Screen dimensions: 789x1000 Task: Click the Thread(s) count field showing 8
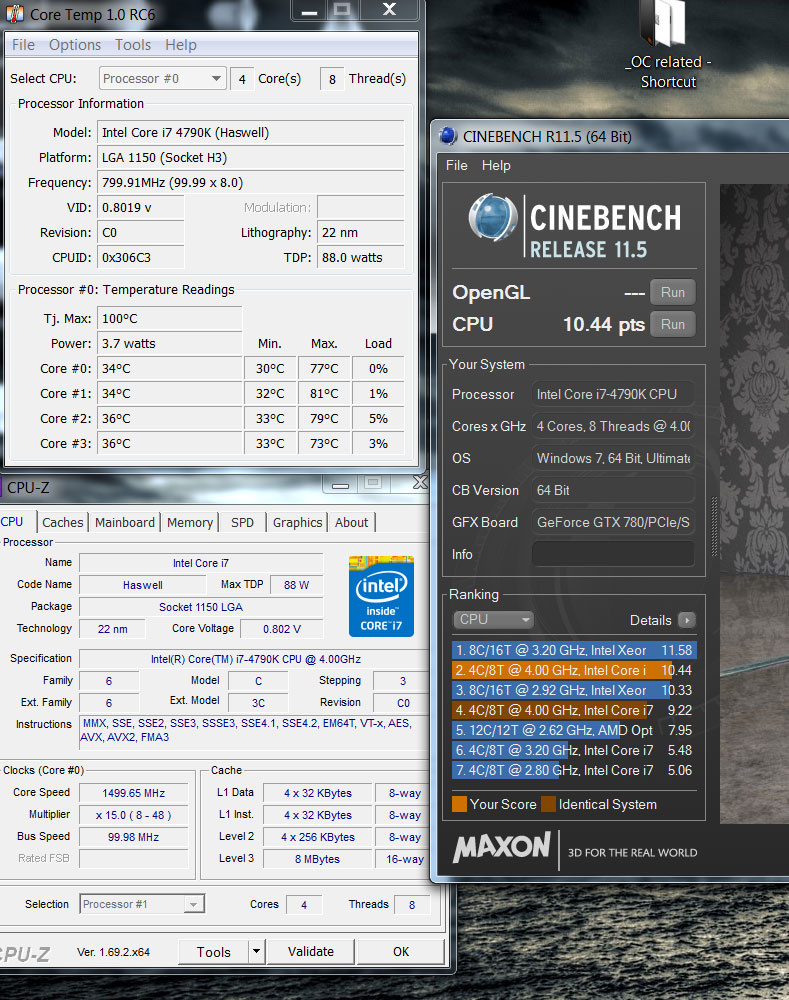click(x=332, y=79)
